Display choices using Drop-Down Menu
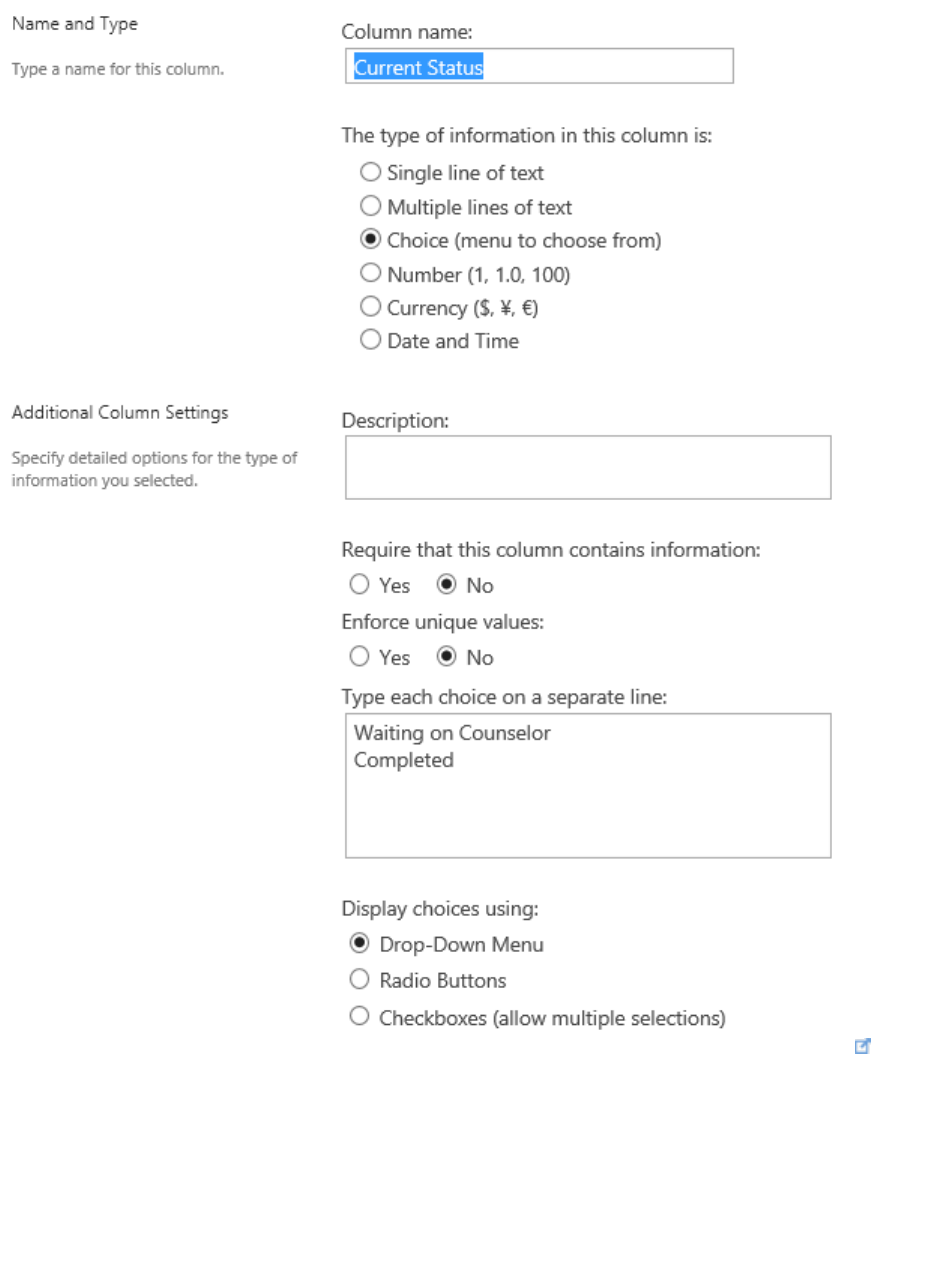The height and width of the screenshot is (1262, 942). coord(360,943)
